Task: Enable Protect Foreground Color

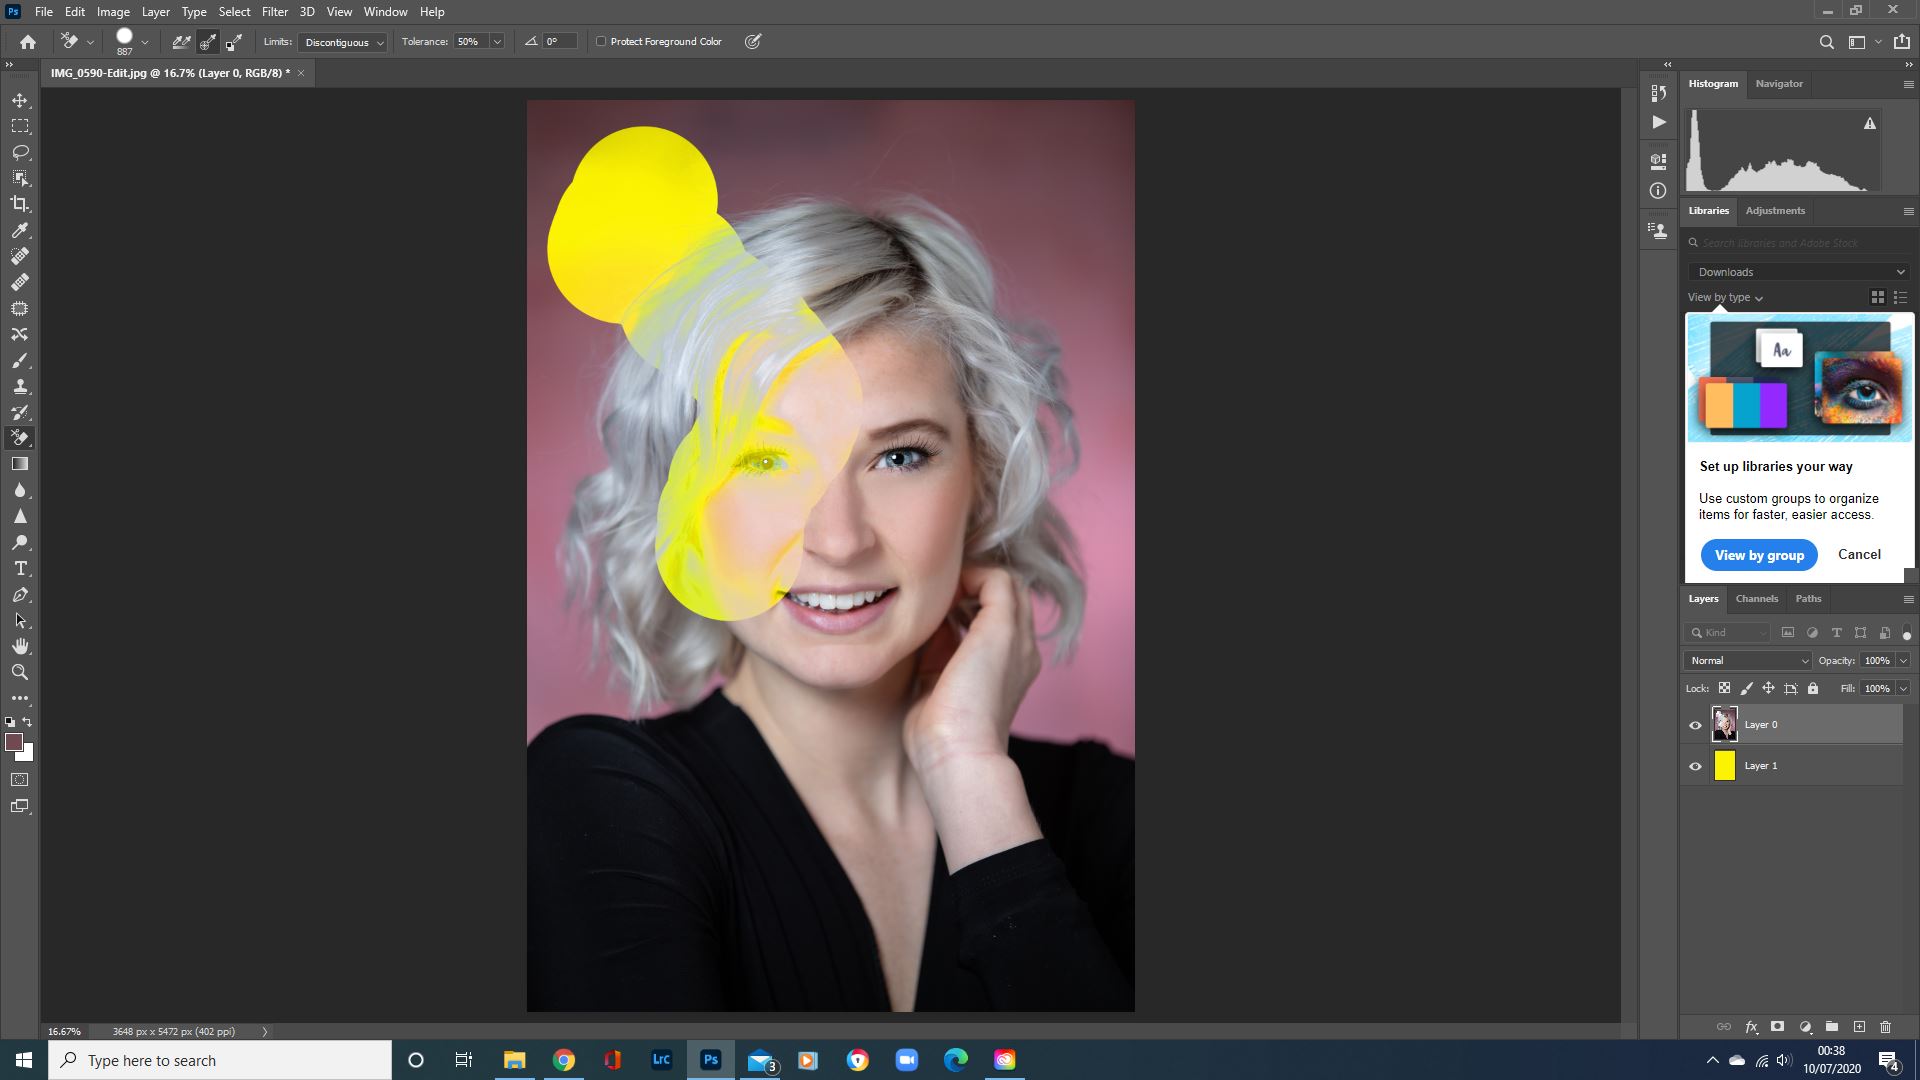Action: click(x=601, y=41)
